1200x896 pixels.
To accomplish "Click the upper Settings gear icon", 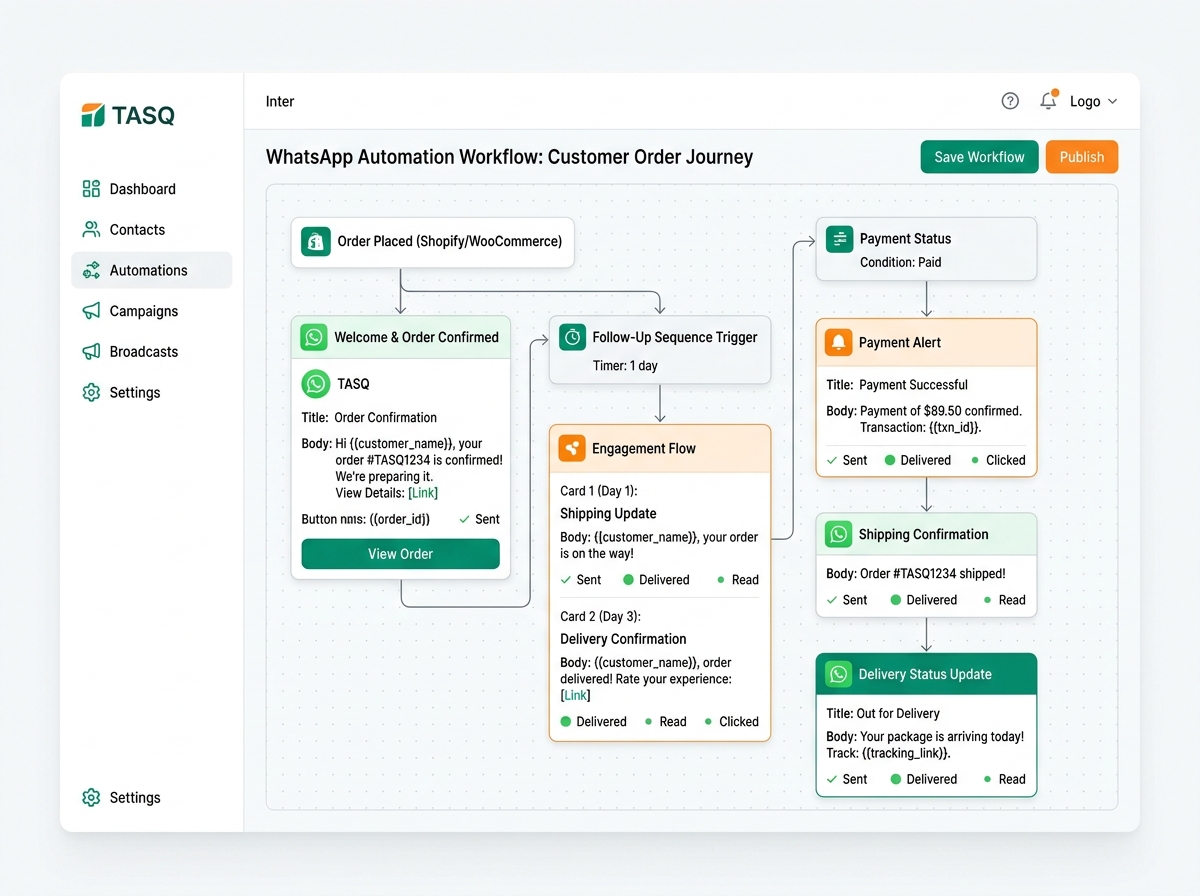I will point(91,393).
